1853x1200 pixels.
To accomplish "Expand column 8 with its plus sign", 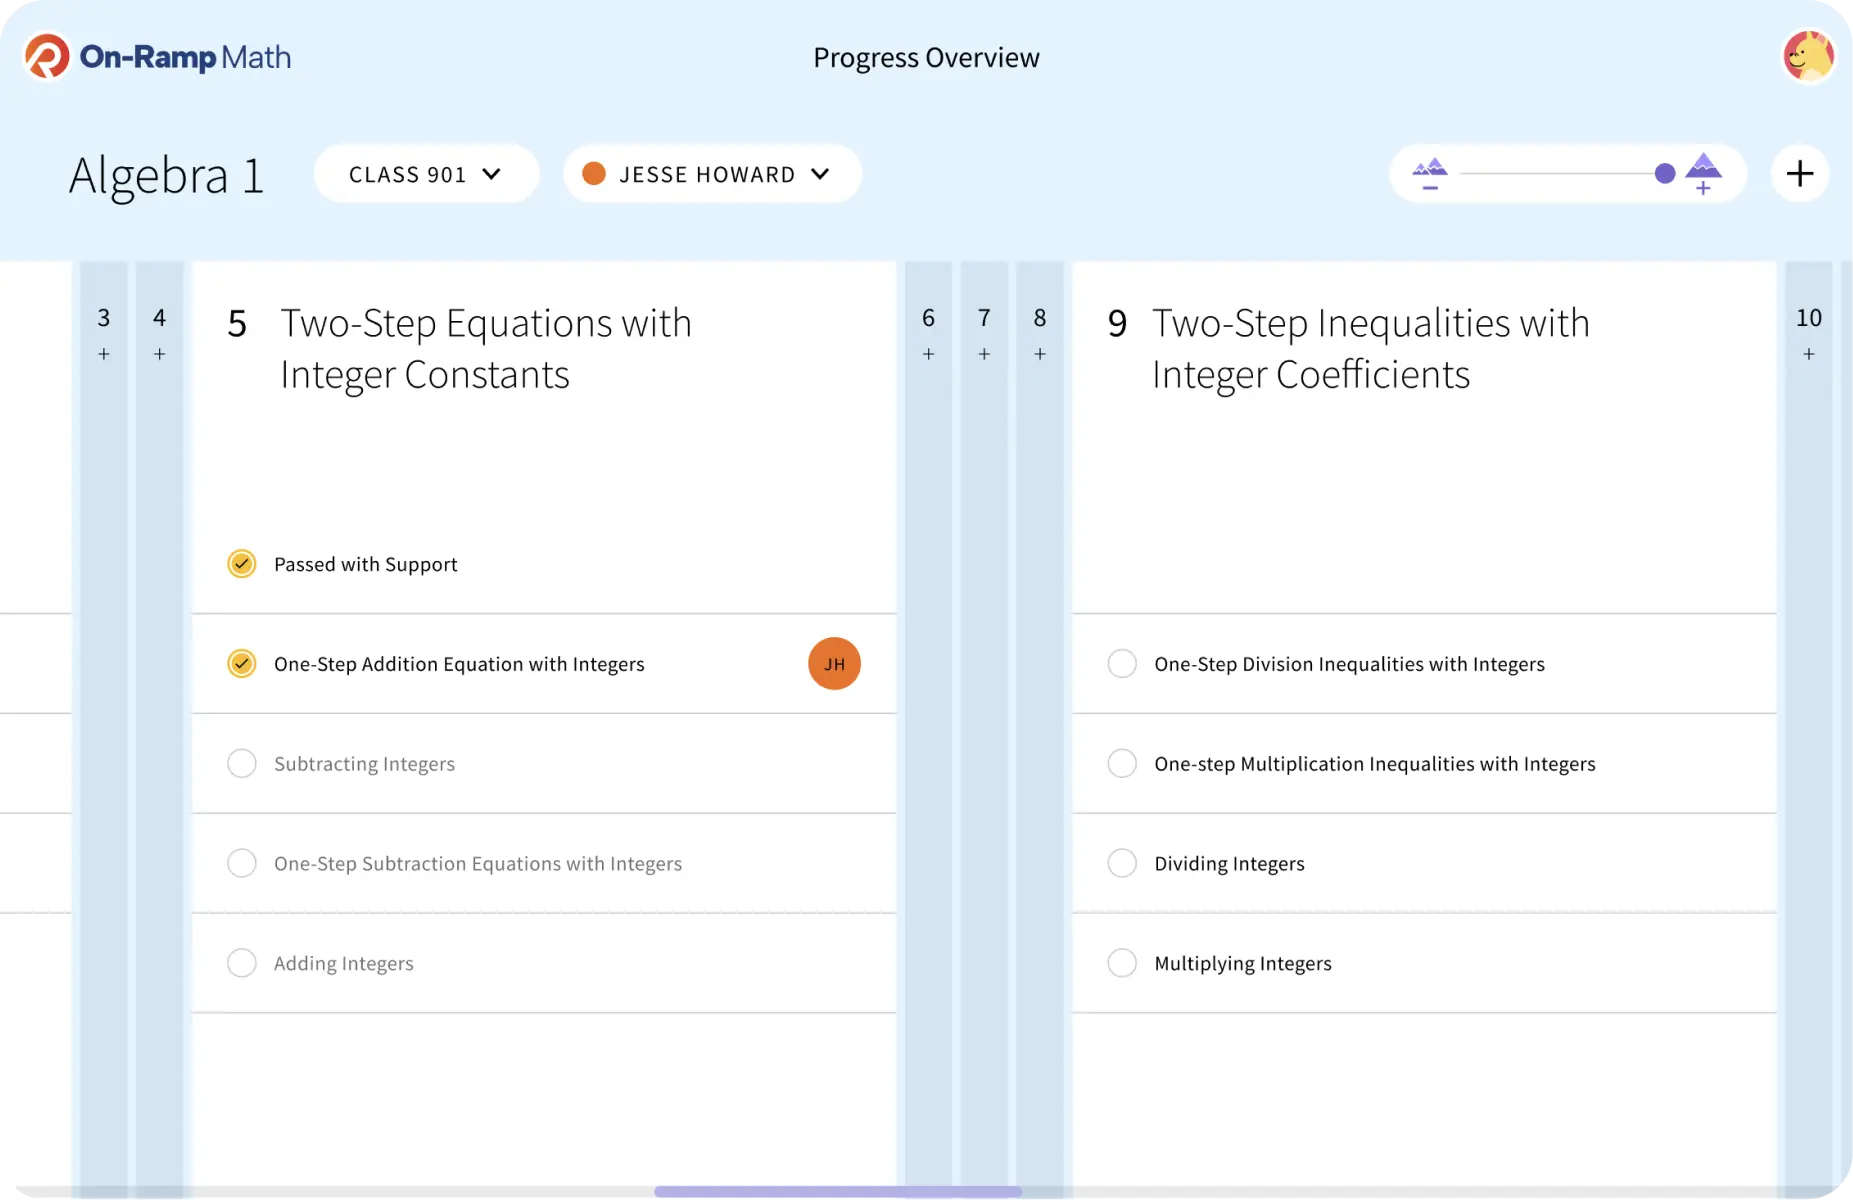I will pos(1039,354).
